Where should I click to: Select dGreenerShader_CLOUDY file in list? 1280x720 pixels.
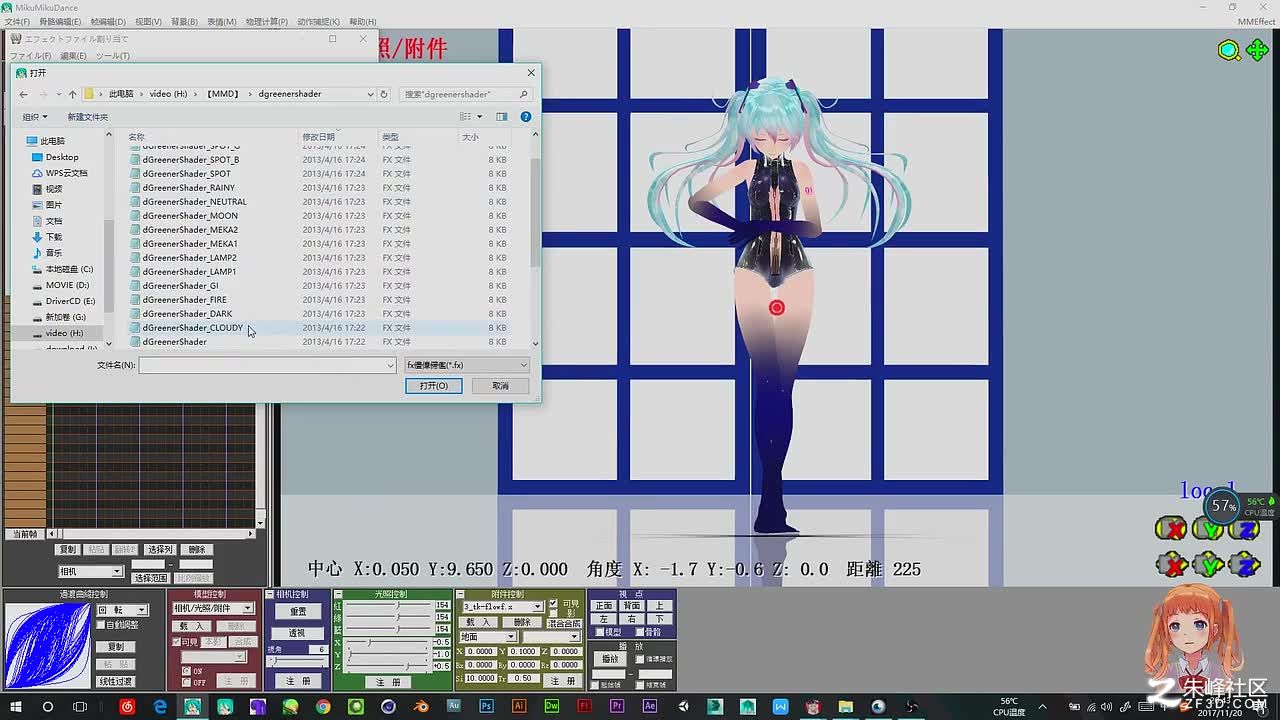(193, 328)
